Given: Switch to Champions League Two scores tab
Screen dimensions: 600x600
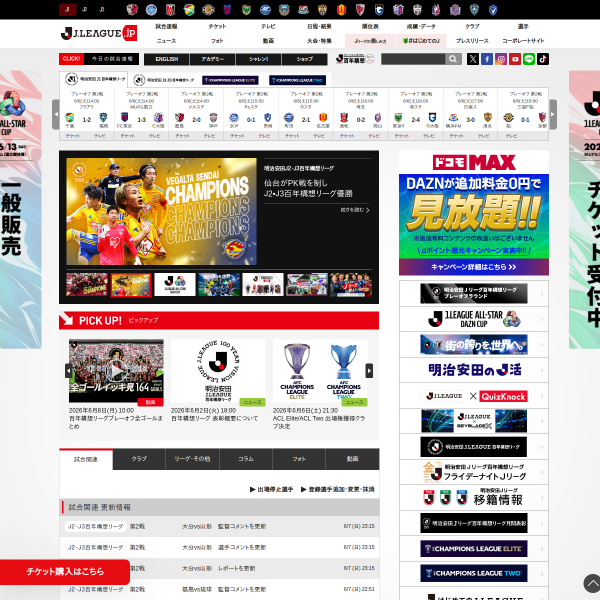Looking at the screenshot, I should tap(297, 80).
